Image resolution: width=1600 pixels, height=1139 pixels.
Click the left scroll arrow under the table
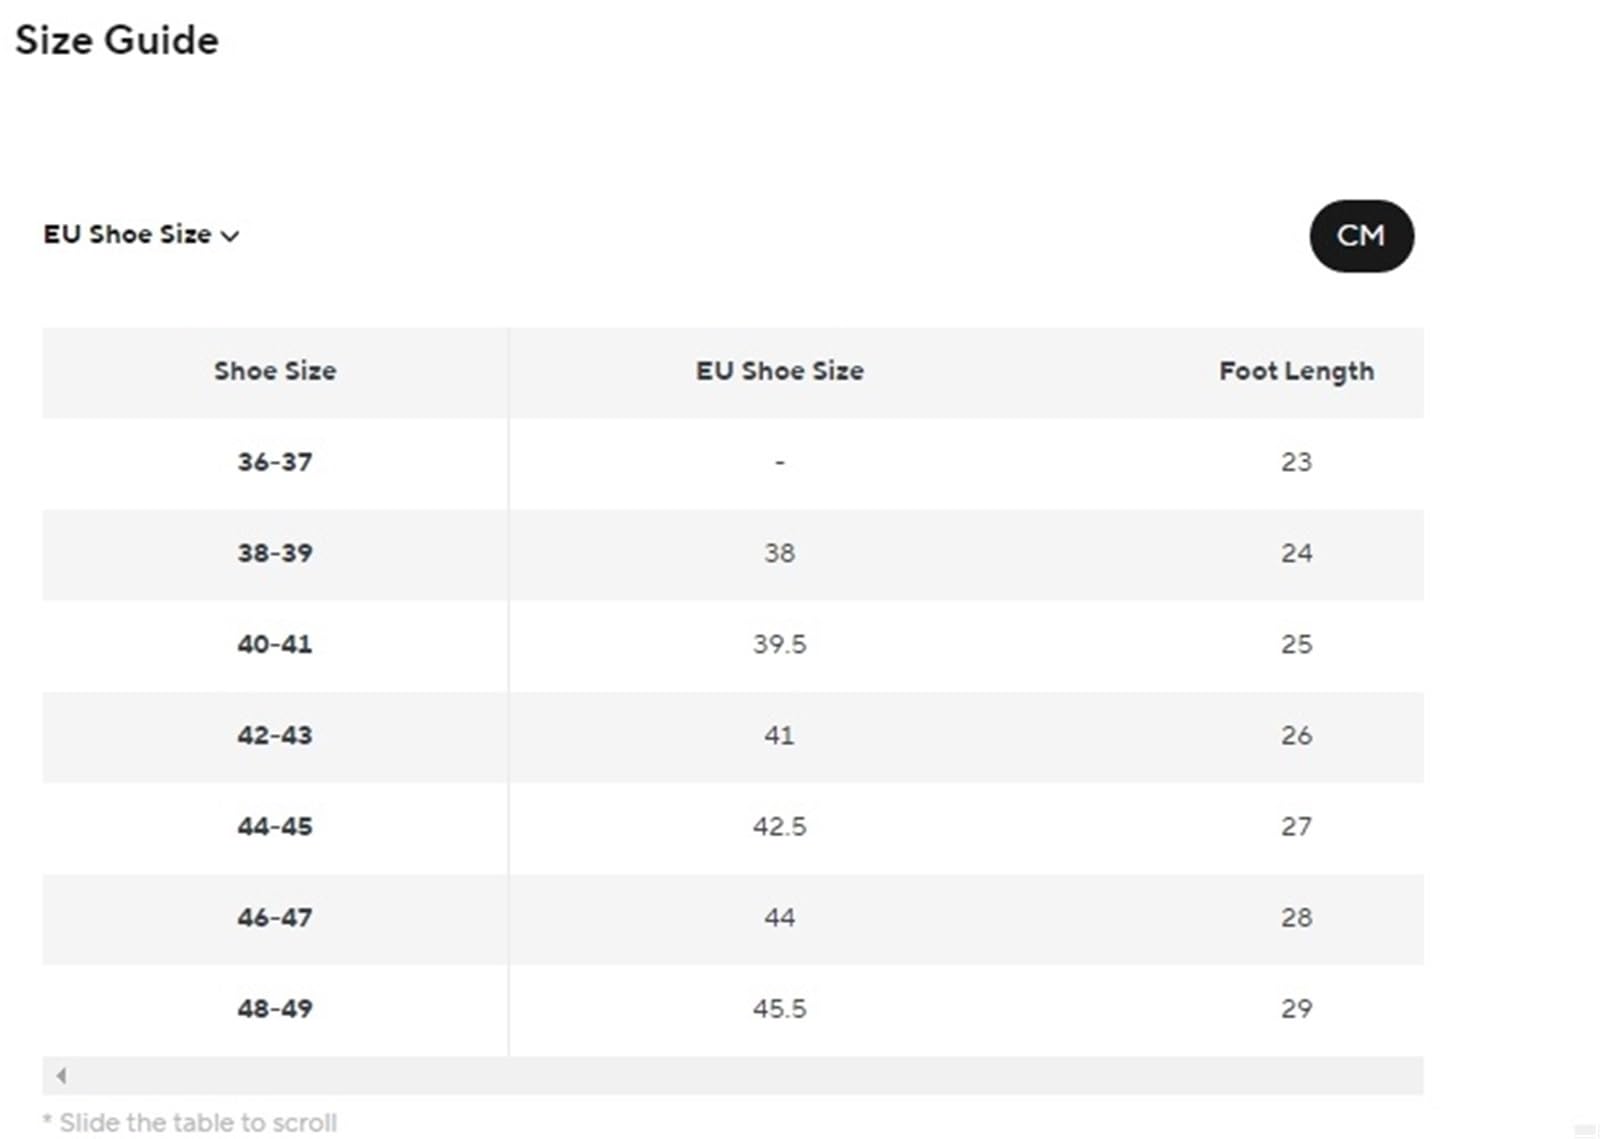(62, 1076)
